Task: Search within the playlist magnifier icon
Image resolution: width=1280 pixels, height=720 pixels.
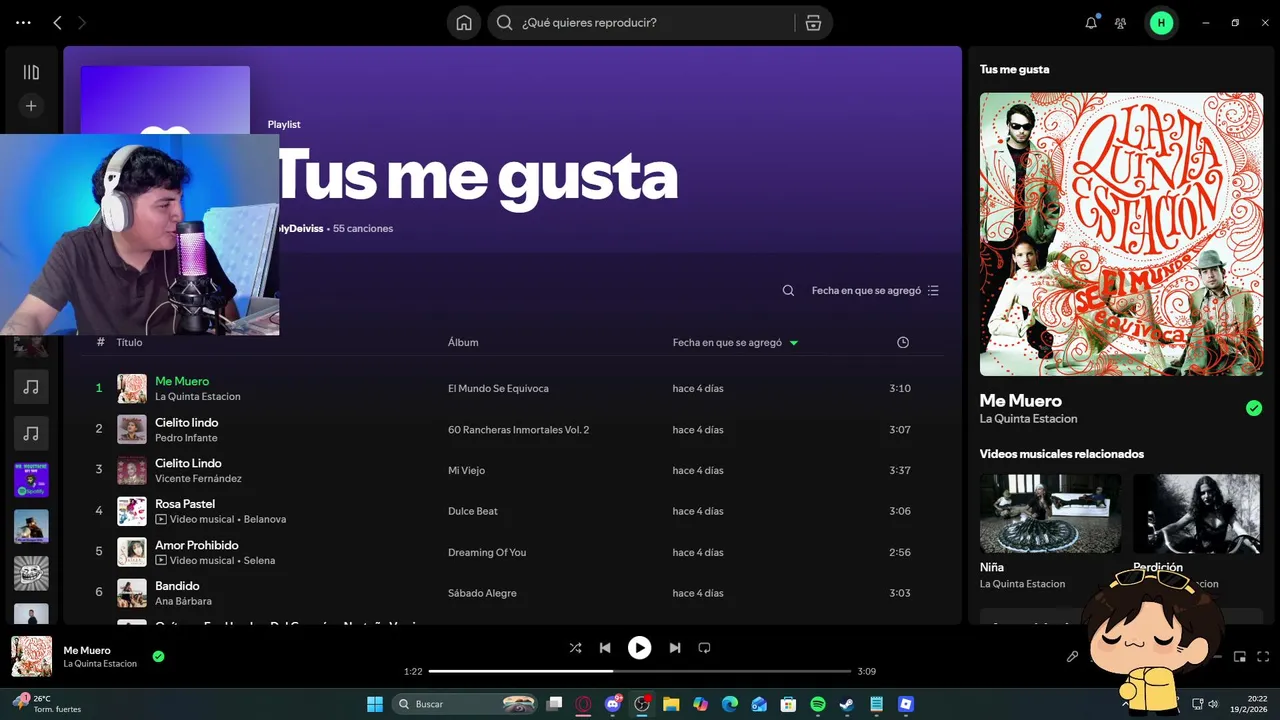Action: click(x=788, y=290)
